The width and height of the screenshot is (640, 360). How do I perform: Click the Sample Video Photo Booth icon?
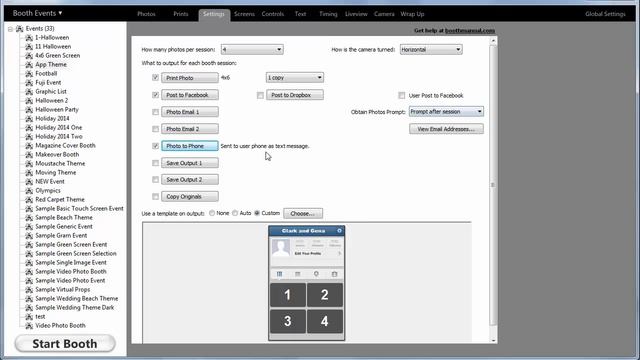[29, 271]
